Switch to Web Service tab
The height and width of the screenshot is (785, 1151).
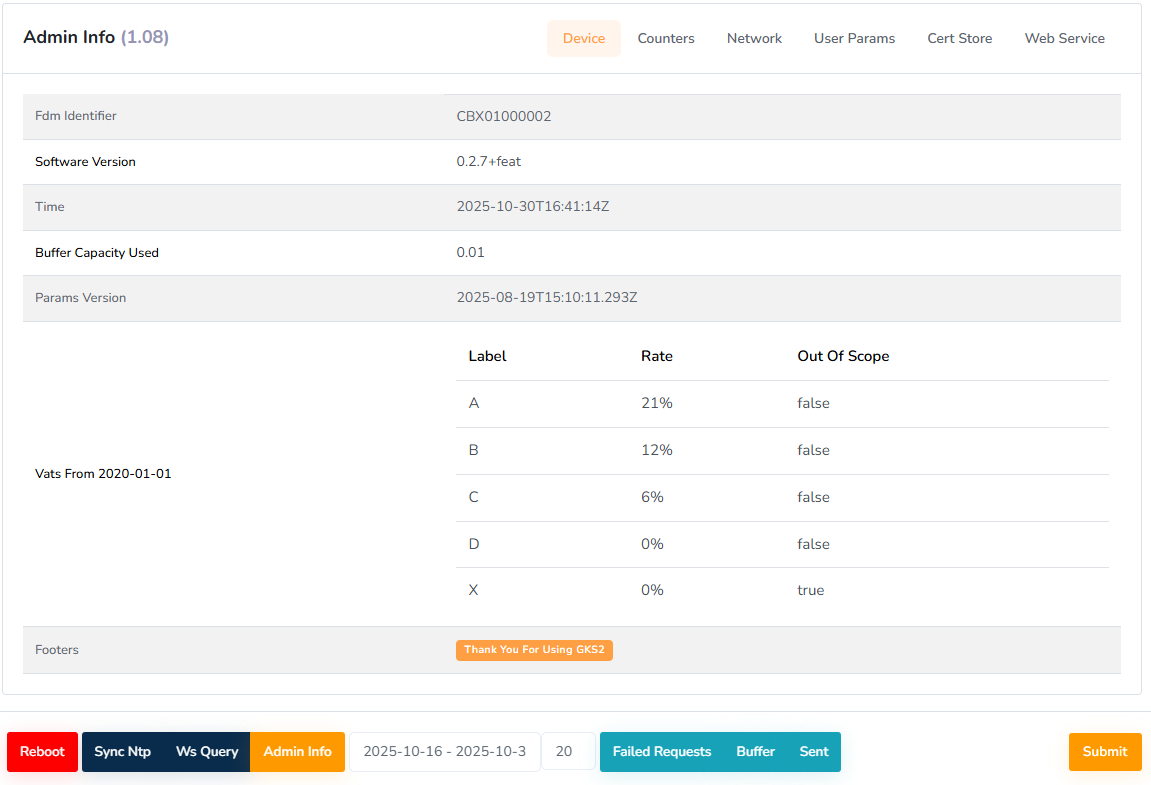(x=1064, y=38)
